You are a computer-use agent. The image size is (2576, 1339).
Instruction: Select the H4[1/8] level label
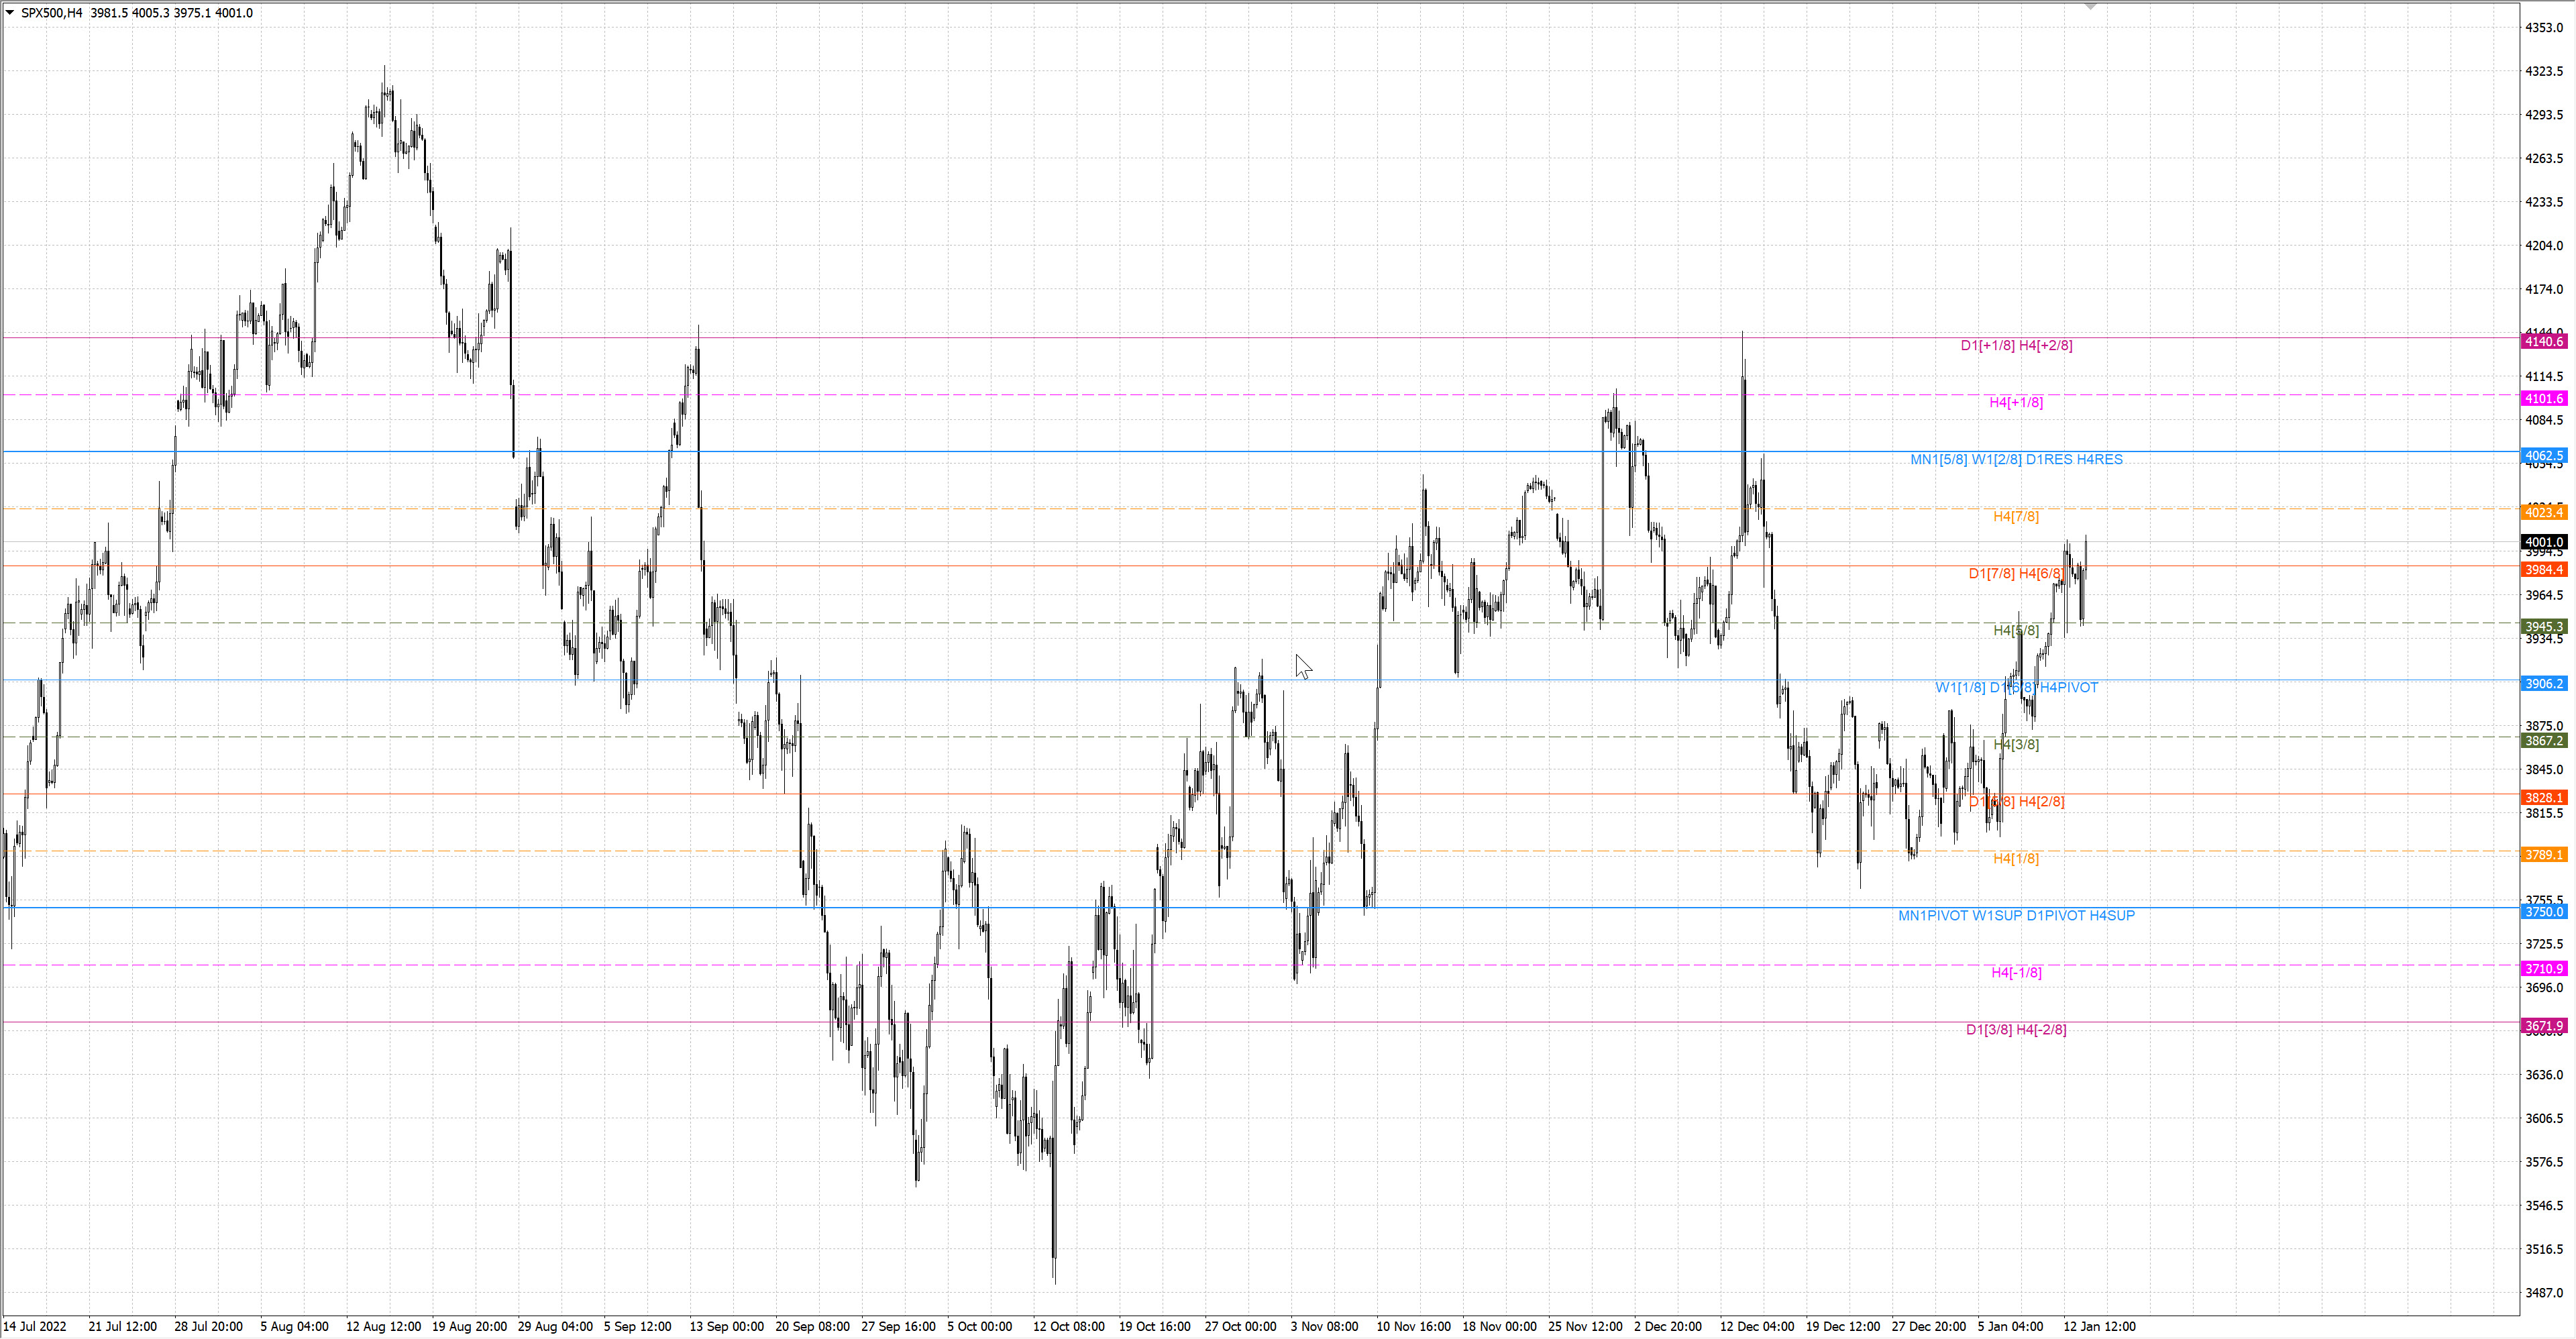pos(2016,858)
